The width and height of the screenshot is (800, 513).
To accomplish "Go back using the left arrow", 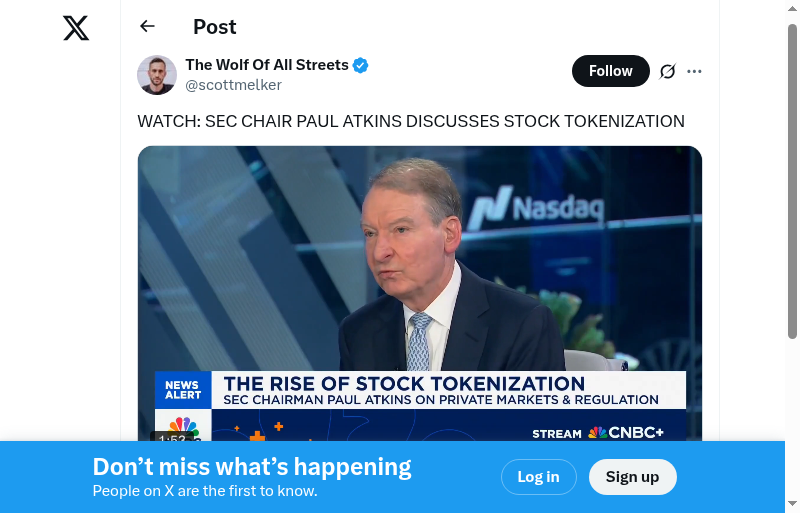I will [x=148, y=27].
